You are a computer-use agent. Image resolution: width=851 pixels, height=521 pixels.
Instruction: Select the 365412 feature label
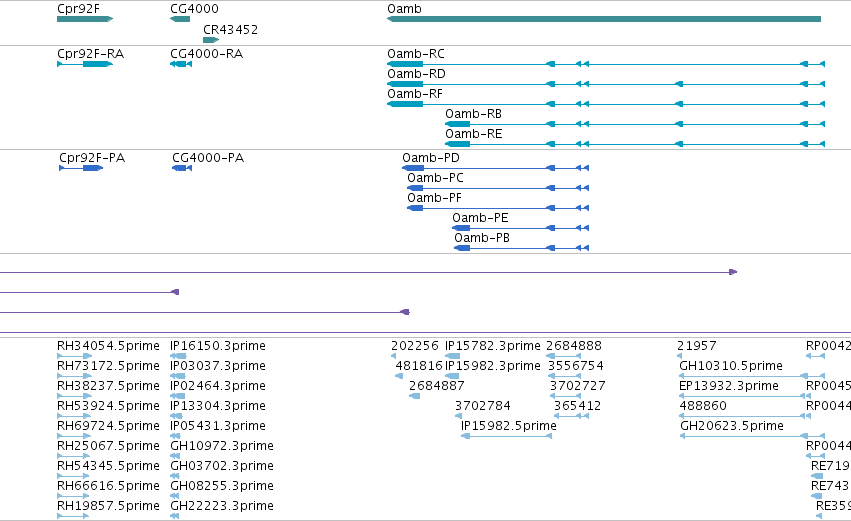(577, 406)
